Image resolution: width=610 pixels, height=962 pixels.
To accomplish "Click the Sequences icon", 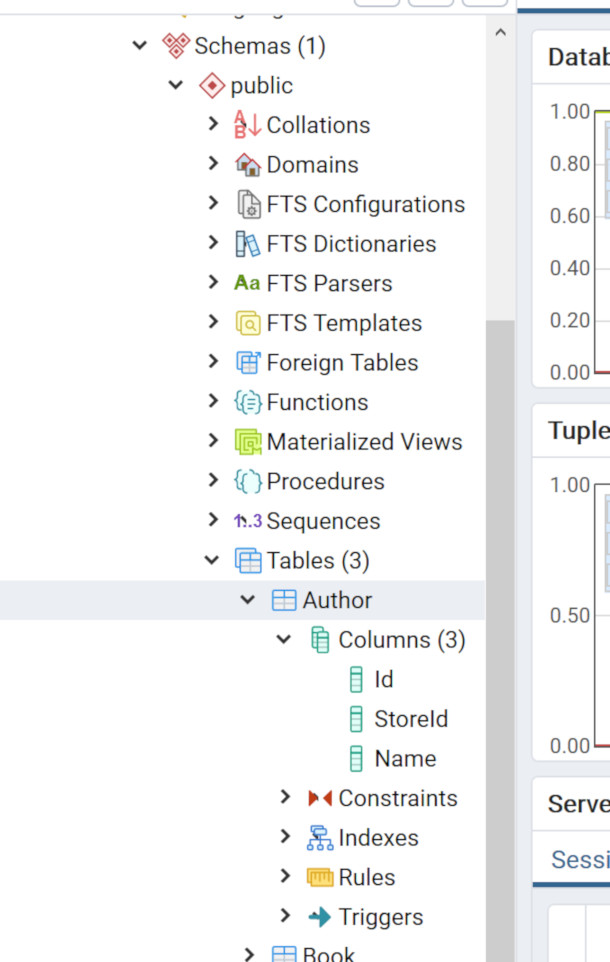I will click(x=247, y=521).
